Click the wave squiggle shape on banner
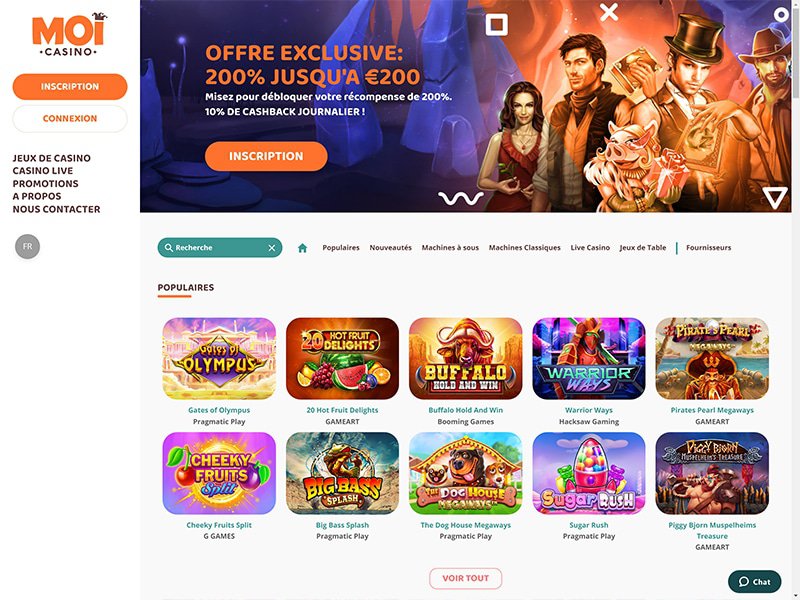The image size is (800, 600). (x=461, y=198)
